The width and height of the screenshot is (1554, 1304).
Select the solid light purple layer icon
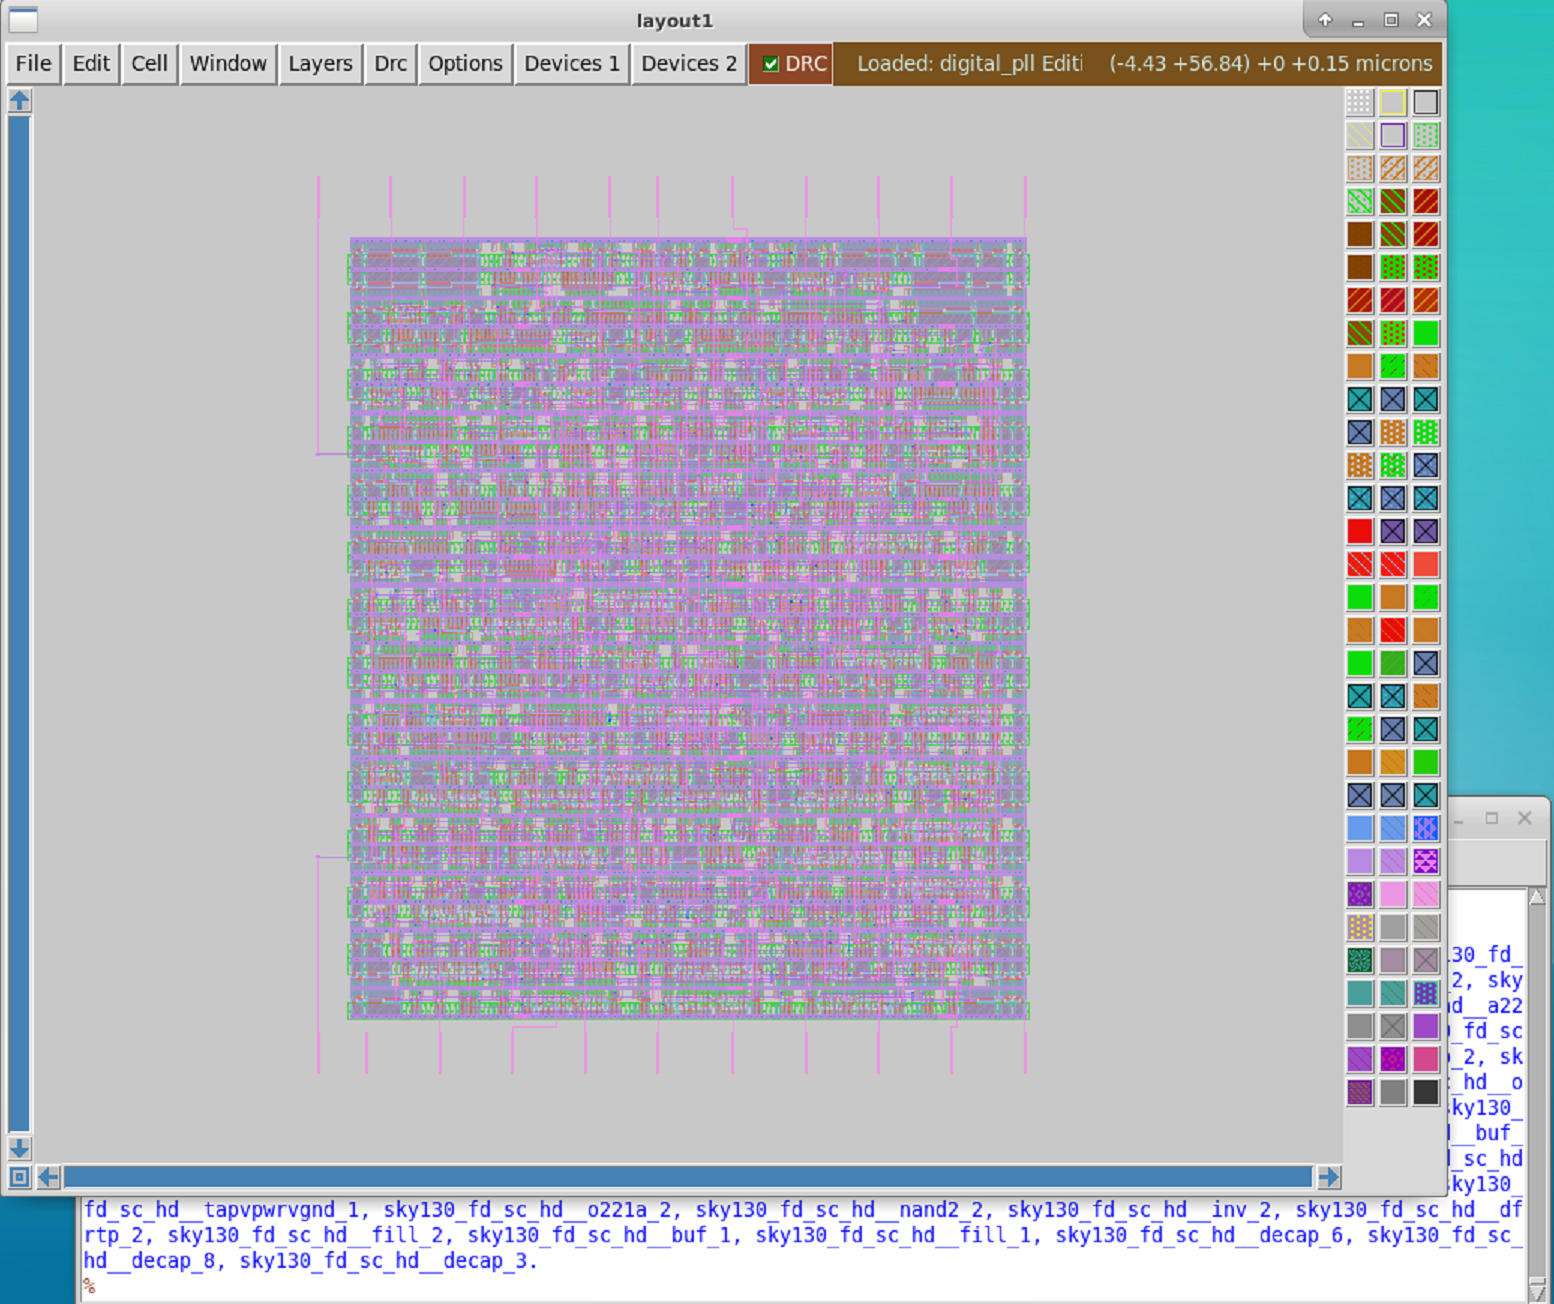[x=1360, y=861]
